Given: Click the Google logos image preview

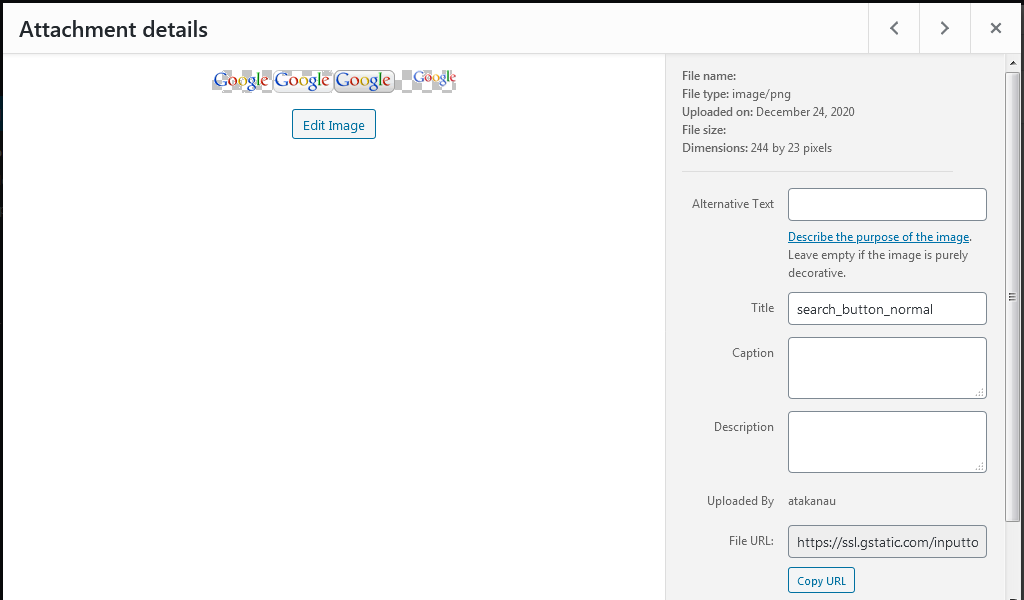Looking at the screenshot, I should (x=334, y=80).
